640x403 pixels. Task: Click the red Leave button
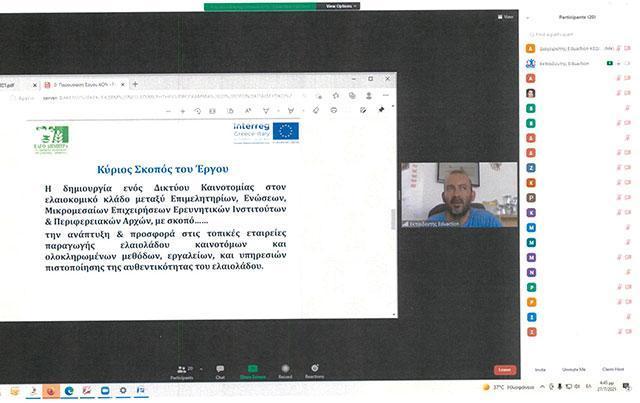coord(505,369)
